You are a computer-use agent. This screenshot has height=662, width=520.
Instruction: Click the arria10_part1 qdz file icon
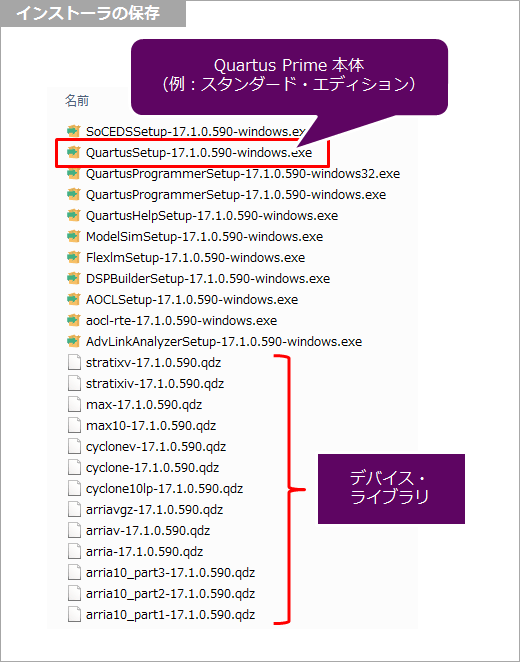pyautogui.click(x=74, y=614)
